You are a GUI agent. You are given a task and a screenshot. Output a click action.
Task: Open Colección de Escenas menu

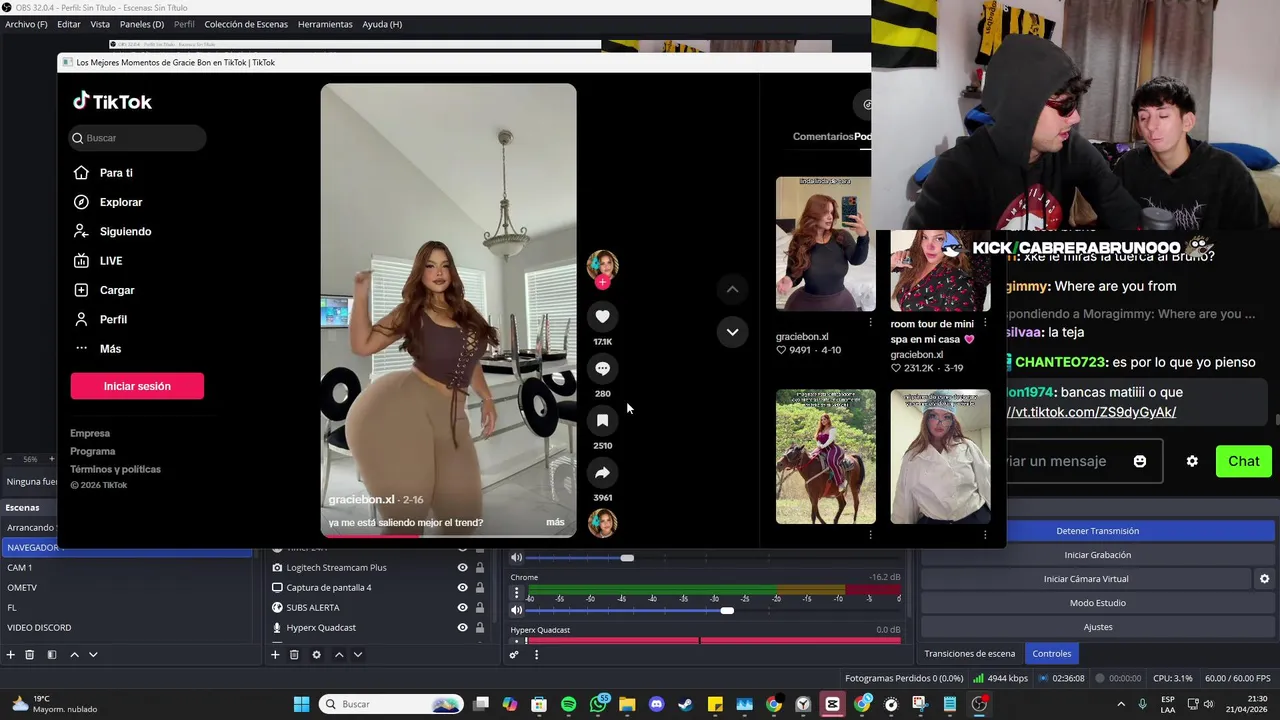246,24
